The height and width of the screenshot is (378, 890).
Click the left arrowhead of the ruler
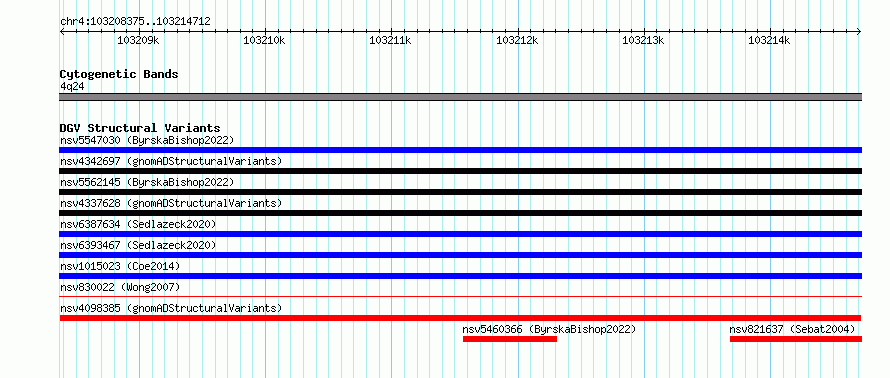click(62, 31)
